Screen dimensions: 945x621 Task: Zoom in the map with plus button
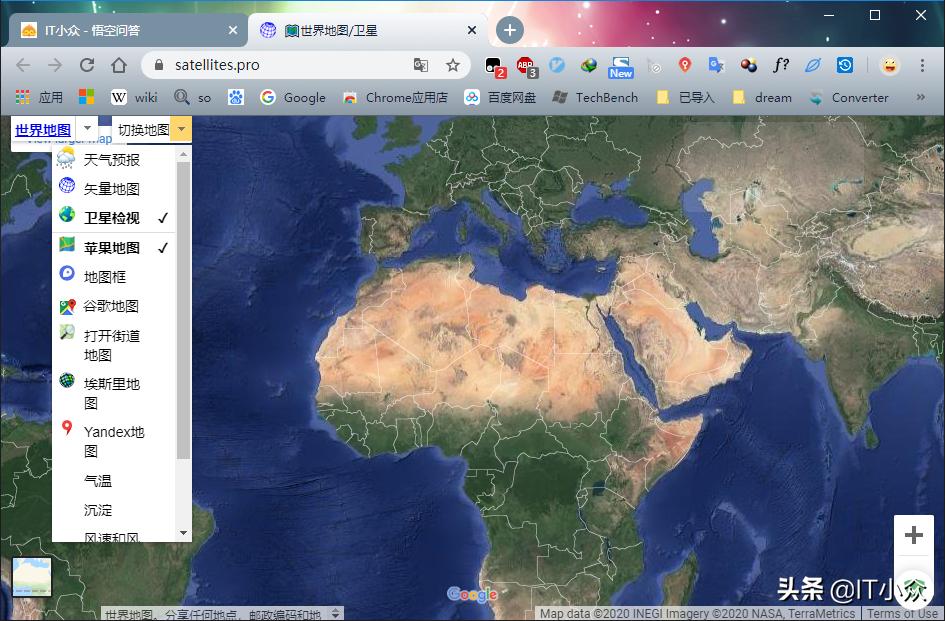913,535
